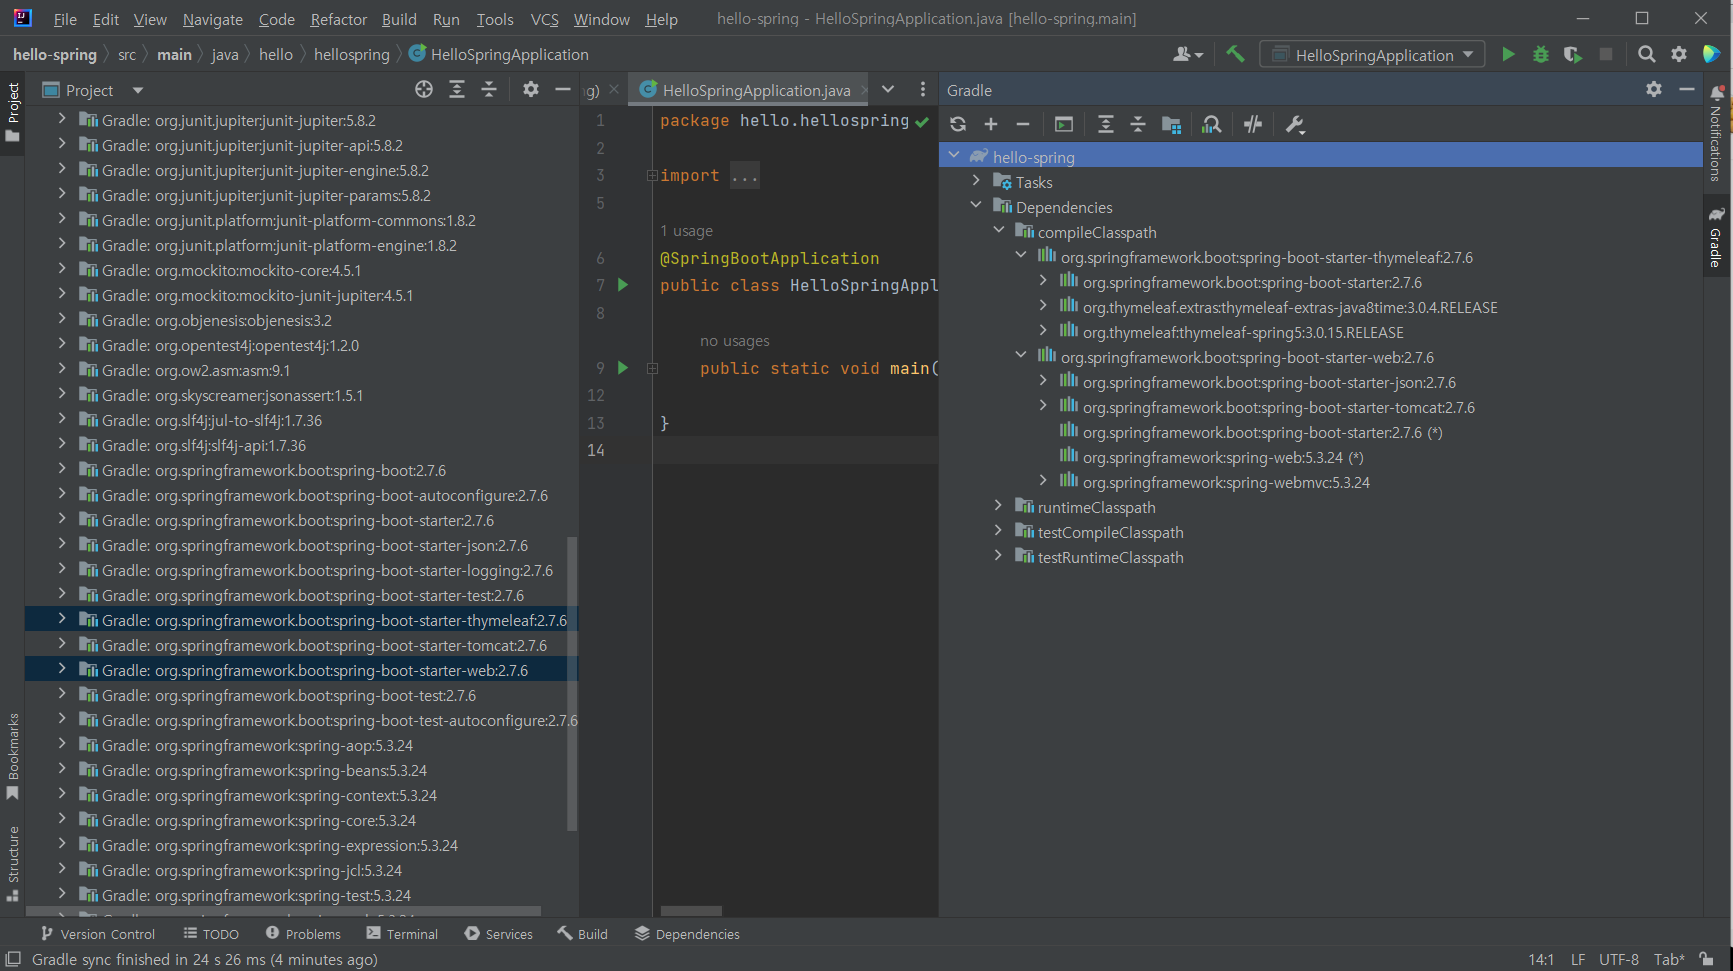The image size is (1733, 971).
Task: Click the Link Gradle project plus icon
Action: pos(991,125)
